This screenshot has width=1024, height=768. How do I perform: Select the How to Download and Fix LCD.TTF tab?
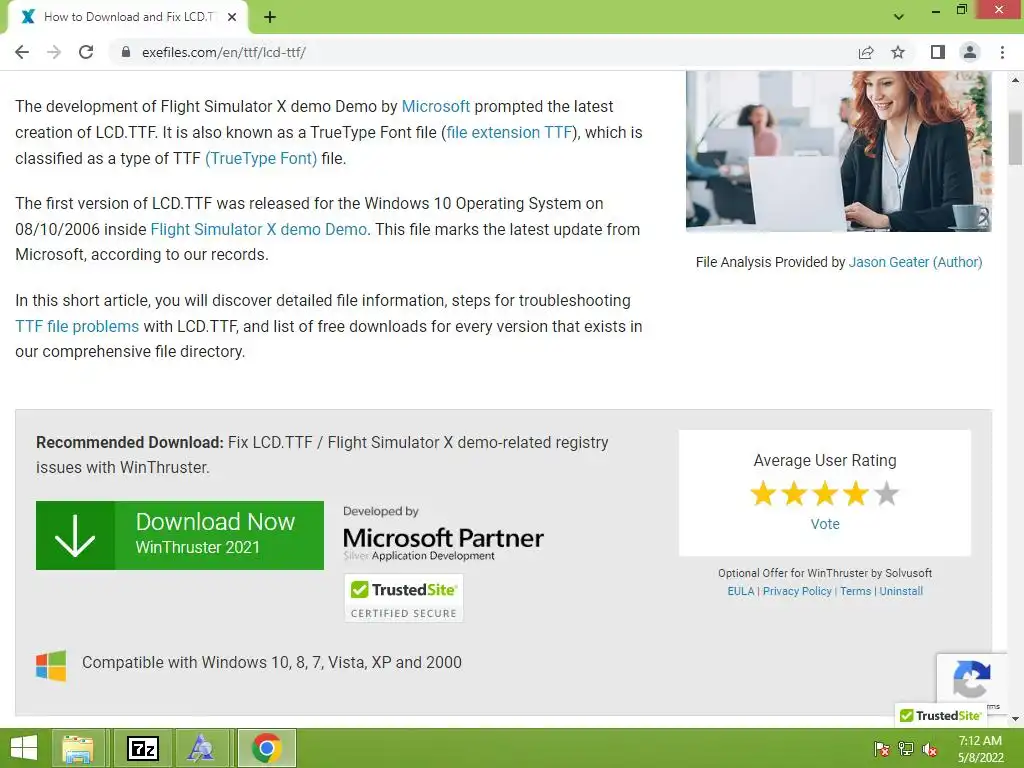[129, 17]
